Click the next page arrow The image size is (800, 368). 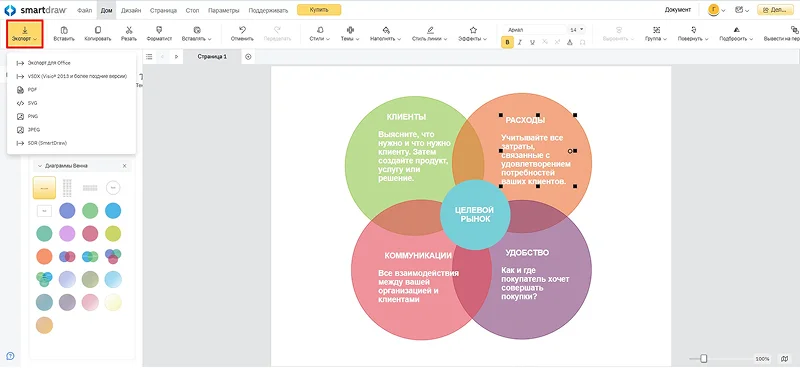point(177,57)
